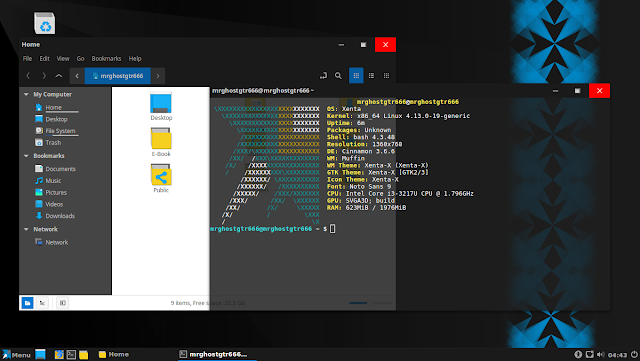Switch to list view
This screenshot has height=361, width=640.
click(371, 76)
